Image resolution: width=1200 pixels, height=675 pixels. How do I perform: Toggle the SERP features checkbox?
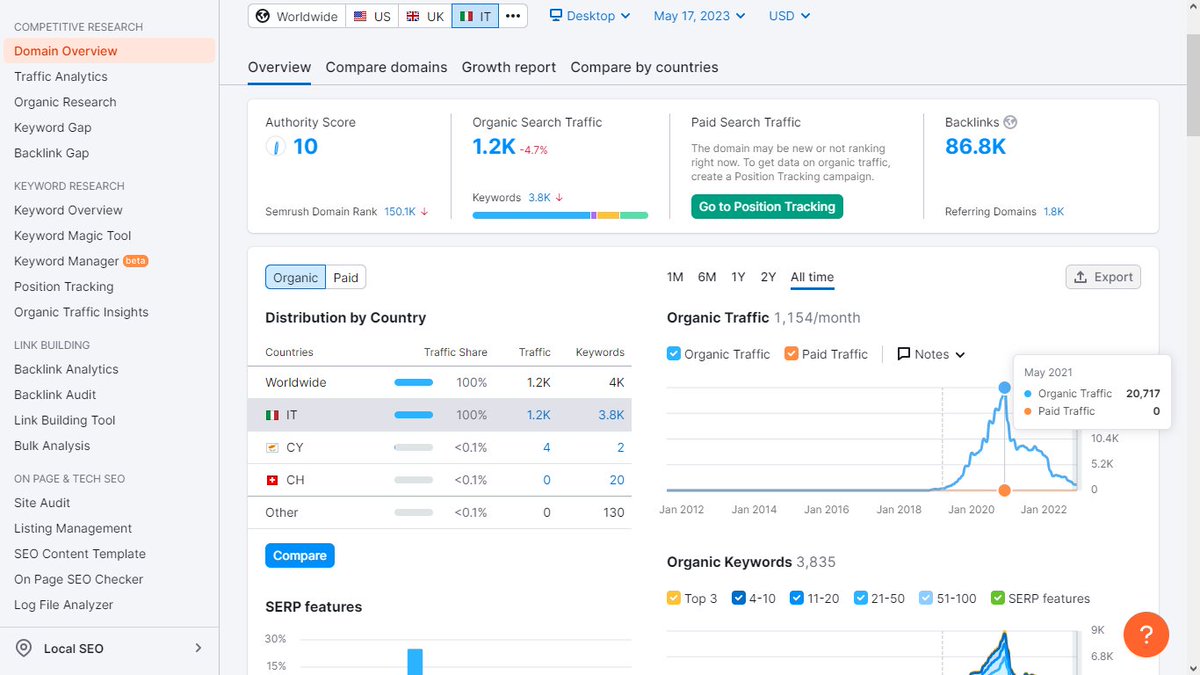(x=998, y=598)
